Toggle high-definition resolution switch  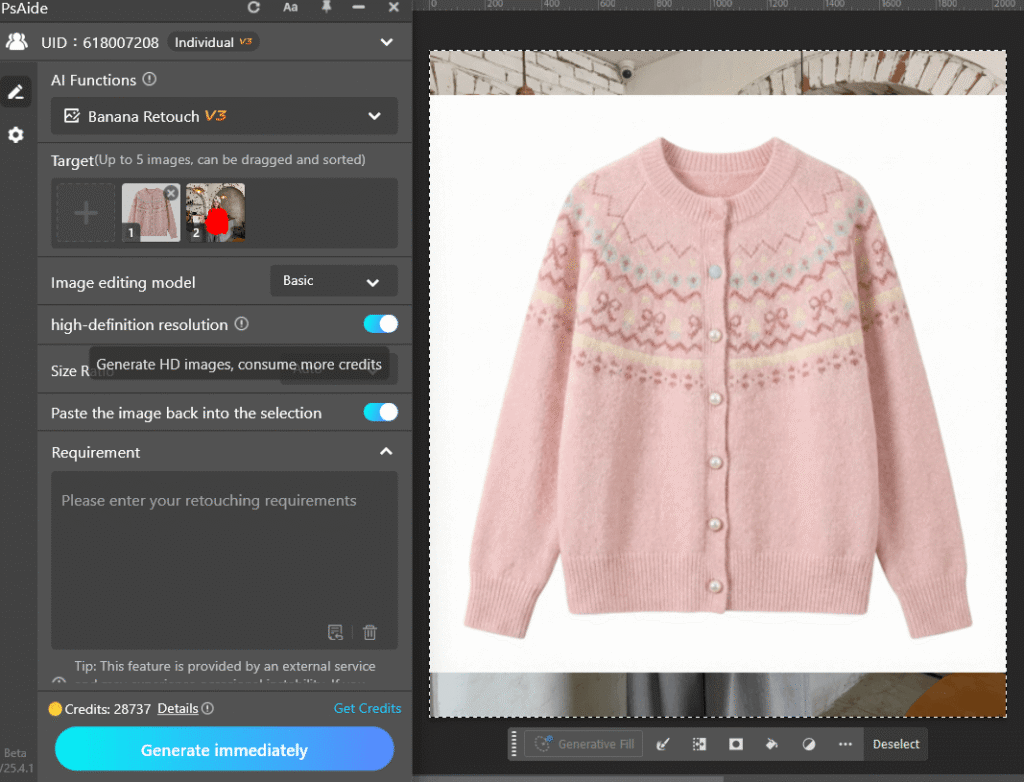point(380,324)
